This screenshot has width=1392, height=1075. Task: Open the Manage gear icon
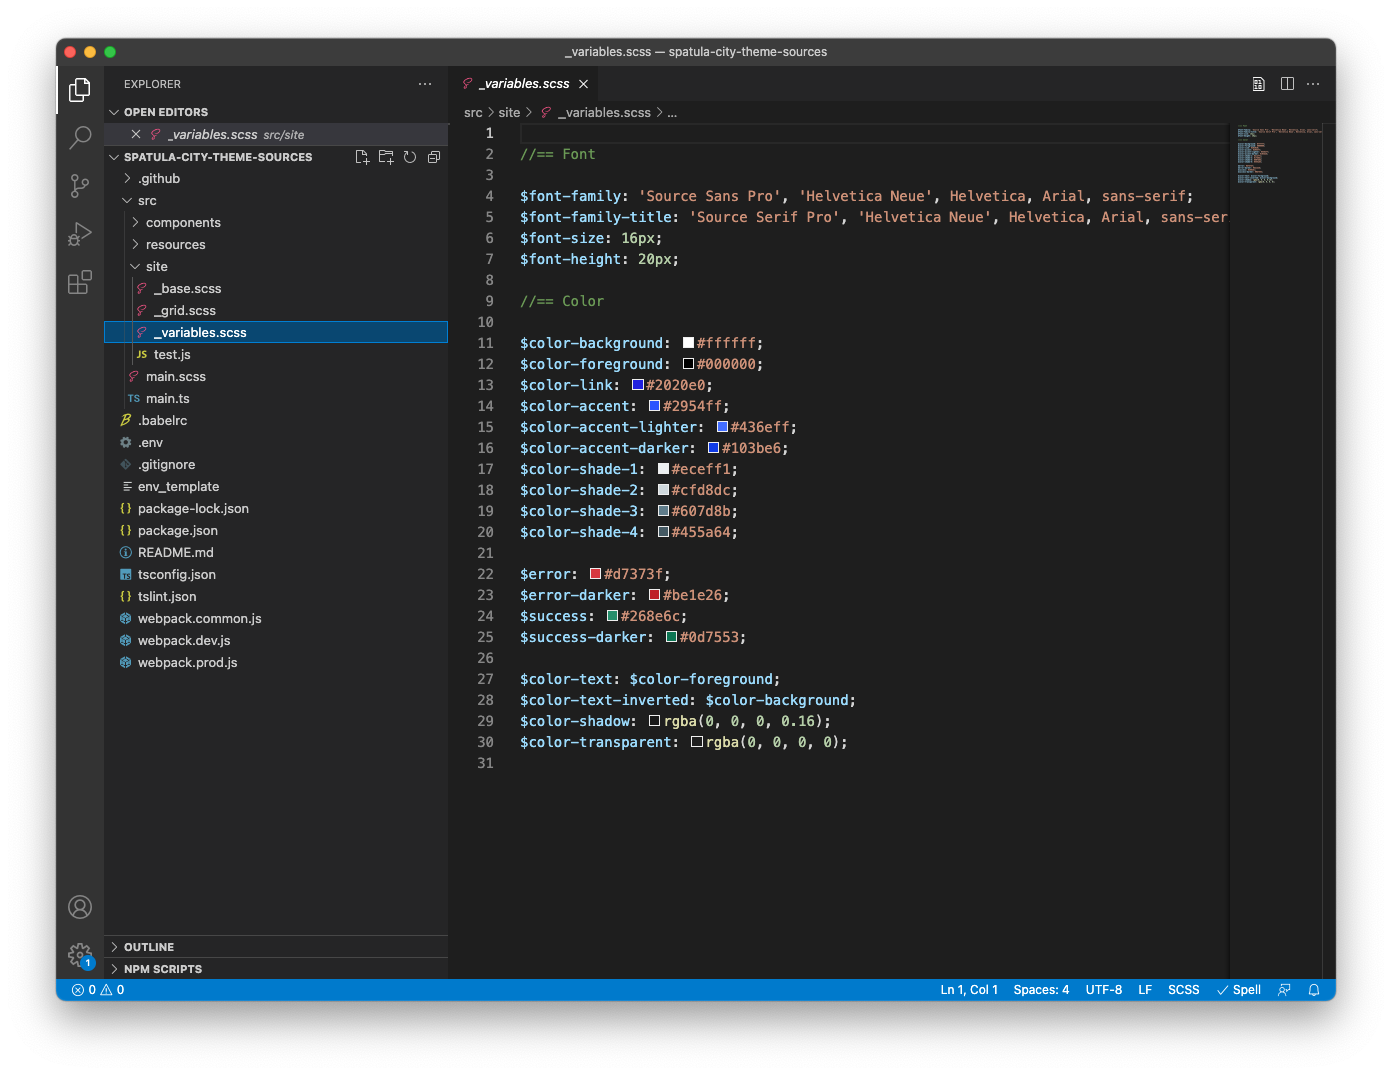[x=80, y=955]
